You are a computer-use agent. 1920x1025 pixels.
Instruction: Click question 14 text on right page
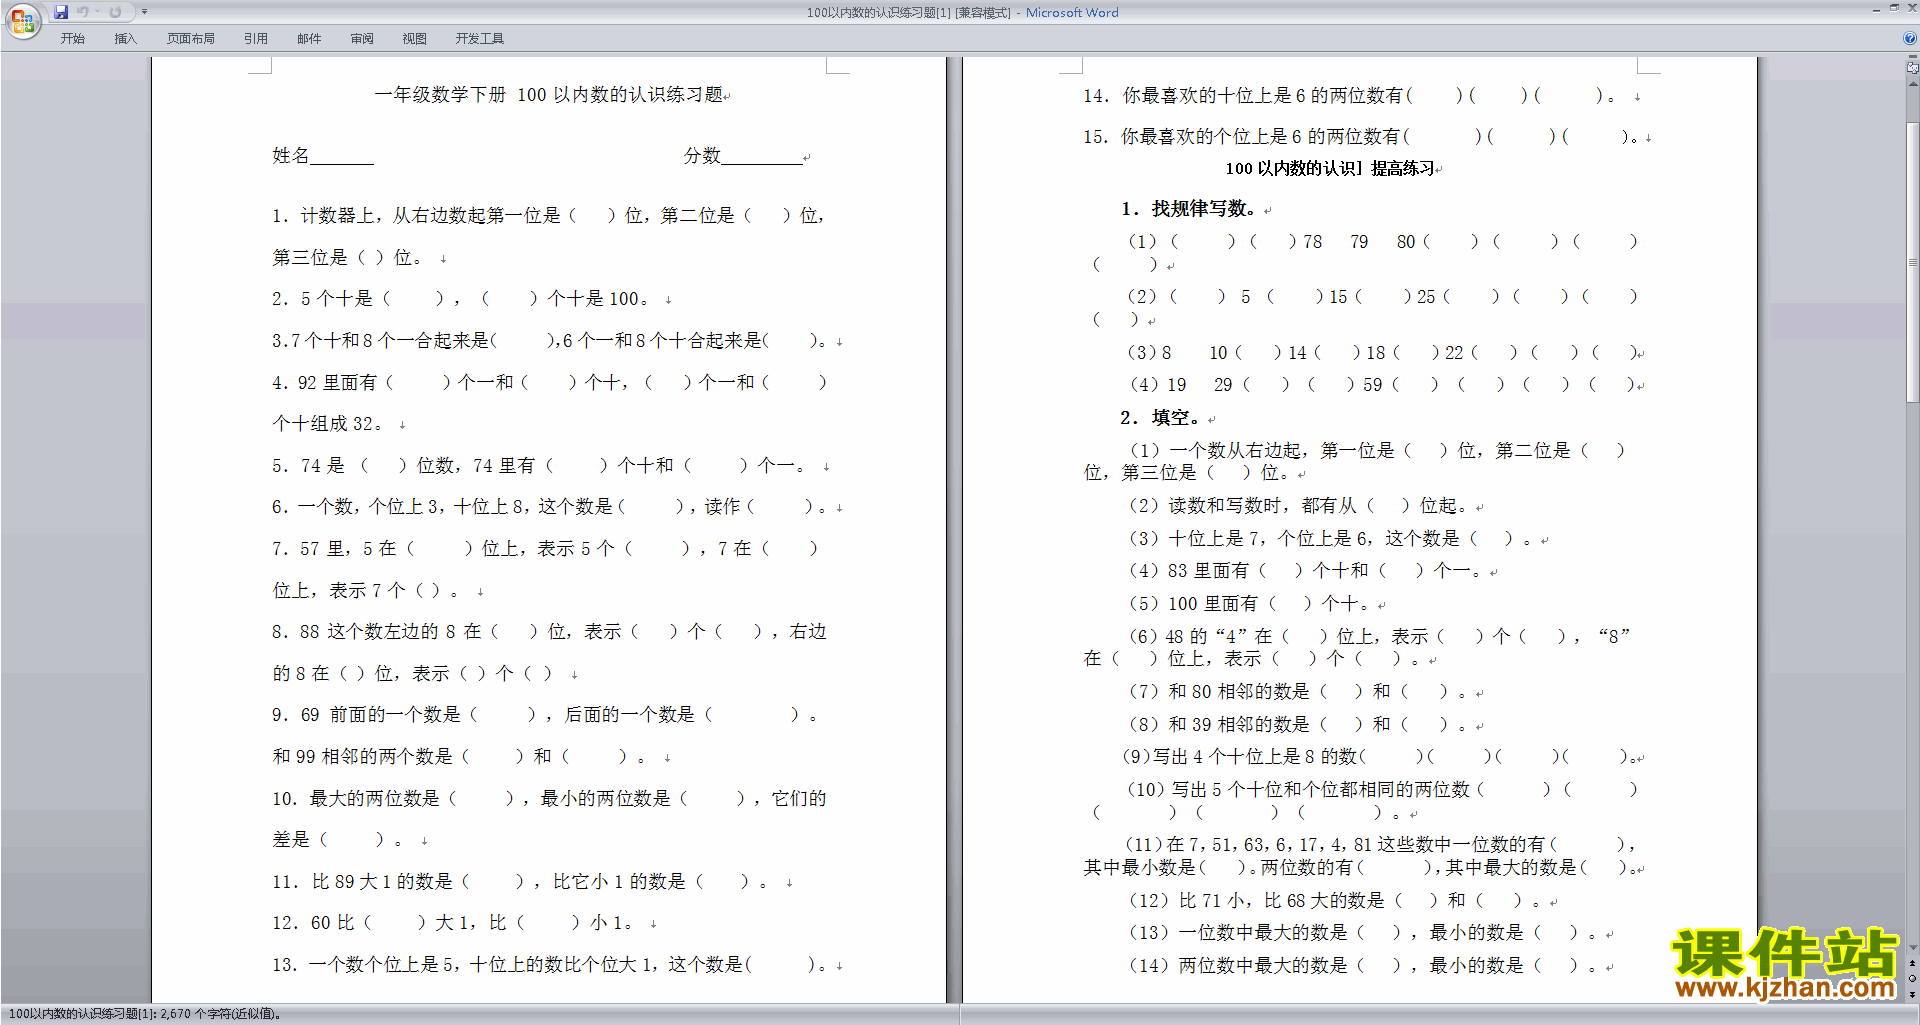click(1349, 96)
